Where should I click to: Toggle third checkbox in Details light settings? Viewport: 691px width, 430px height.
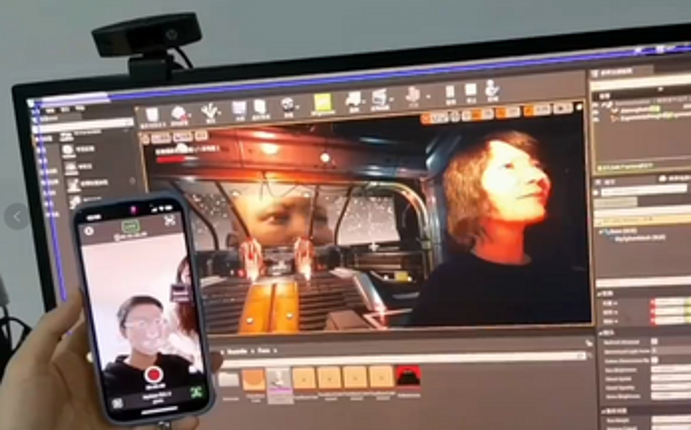tap(655, 360)
